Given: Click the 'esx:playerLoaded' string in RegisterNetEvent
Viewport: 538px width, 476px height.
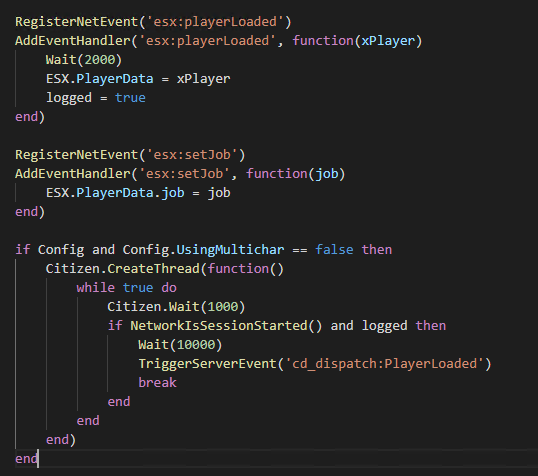Looking at the screenshot, I should click(215, 22).
